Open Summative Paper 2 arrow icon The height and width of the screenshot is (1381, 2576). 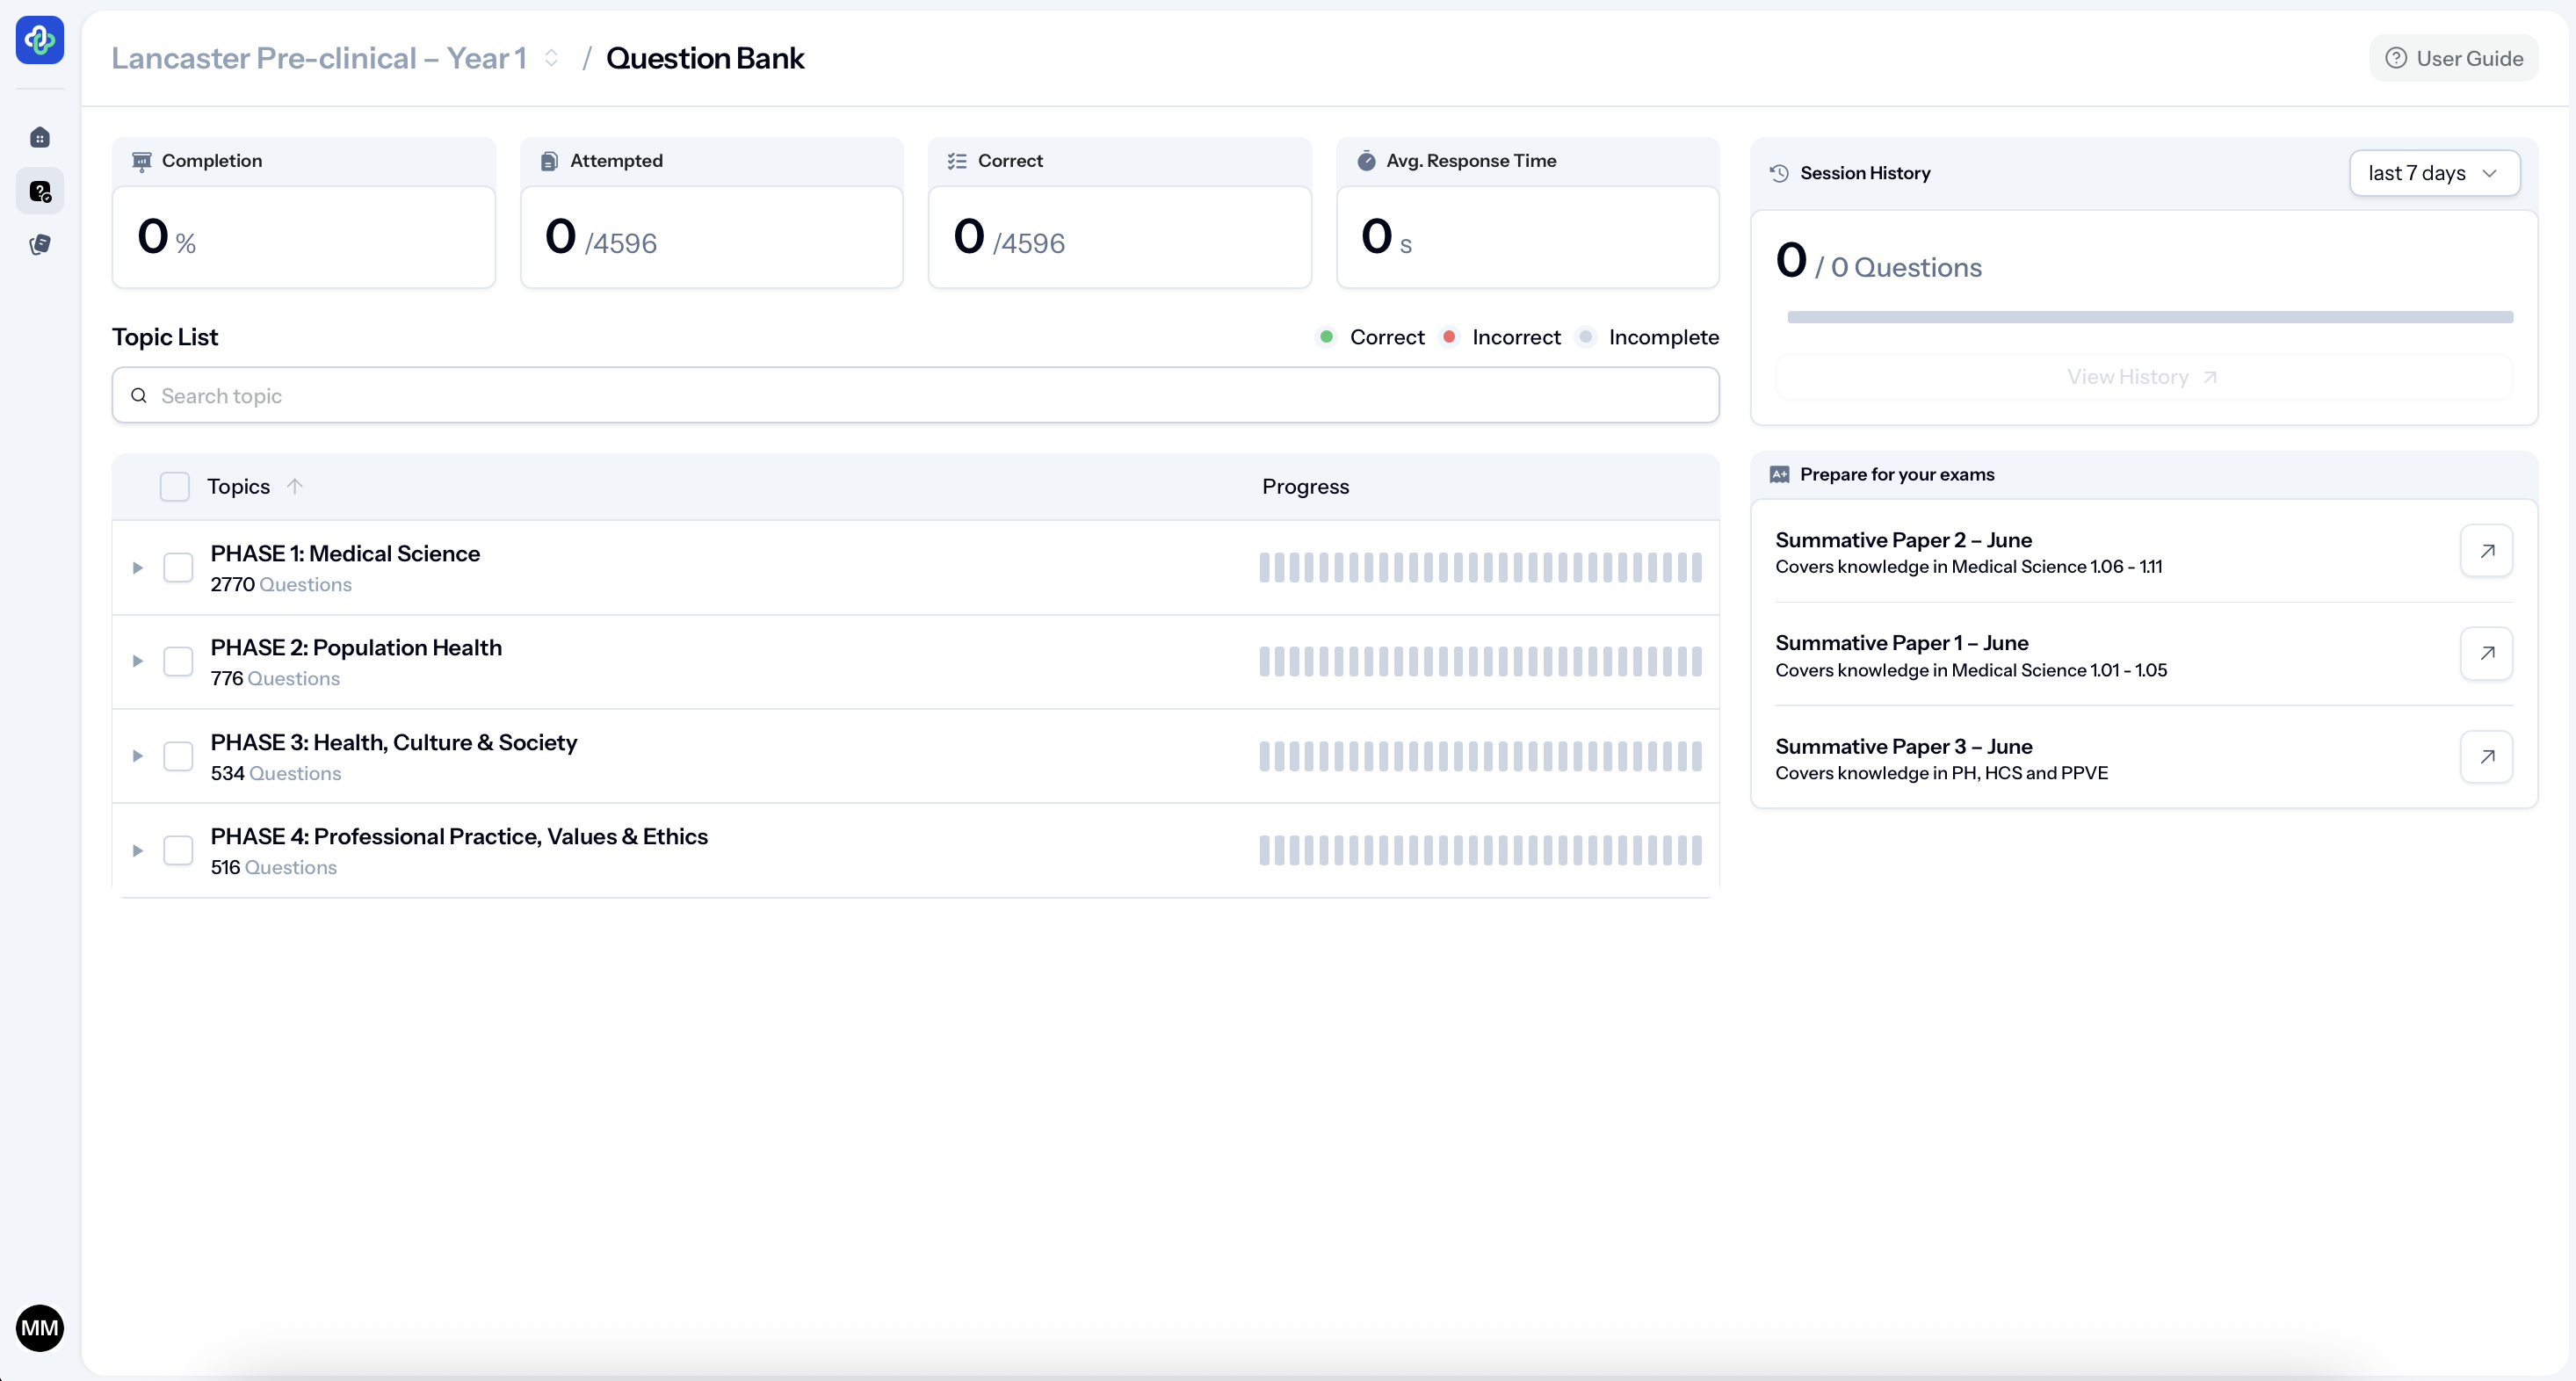click(2486, 551)
